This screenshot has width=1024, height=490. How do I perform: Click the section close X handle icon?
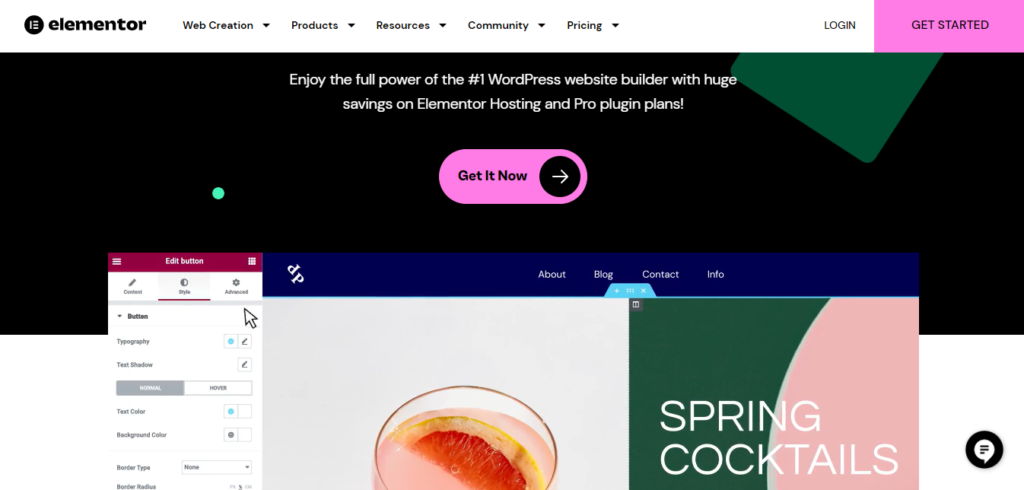coord(643,291)
